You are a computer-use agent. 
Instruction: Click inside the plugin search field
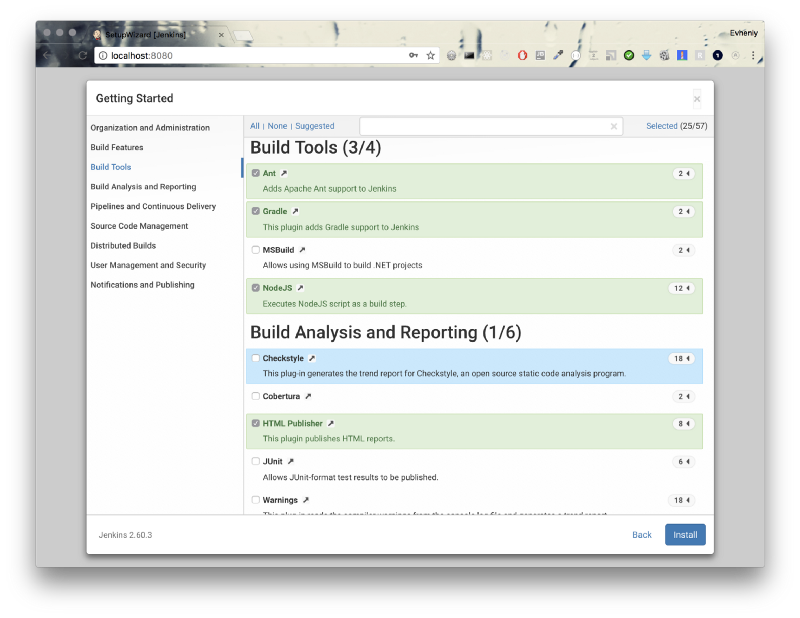tap(485, 127)
